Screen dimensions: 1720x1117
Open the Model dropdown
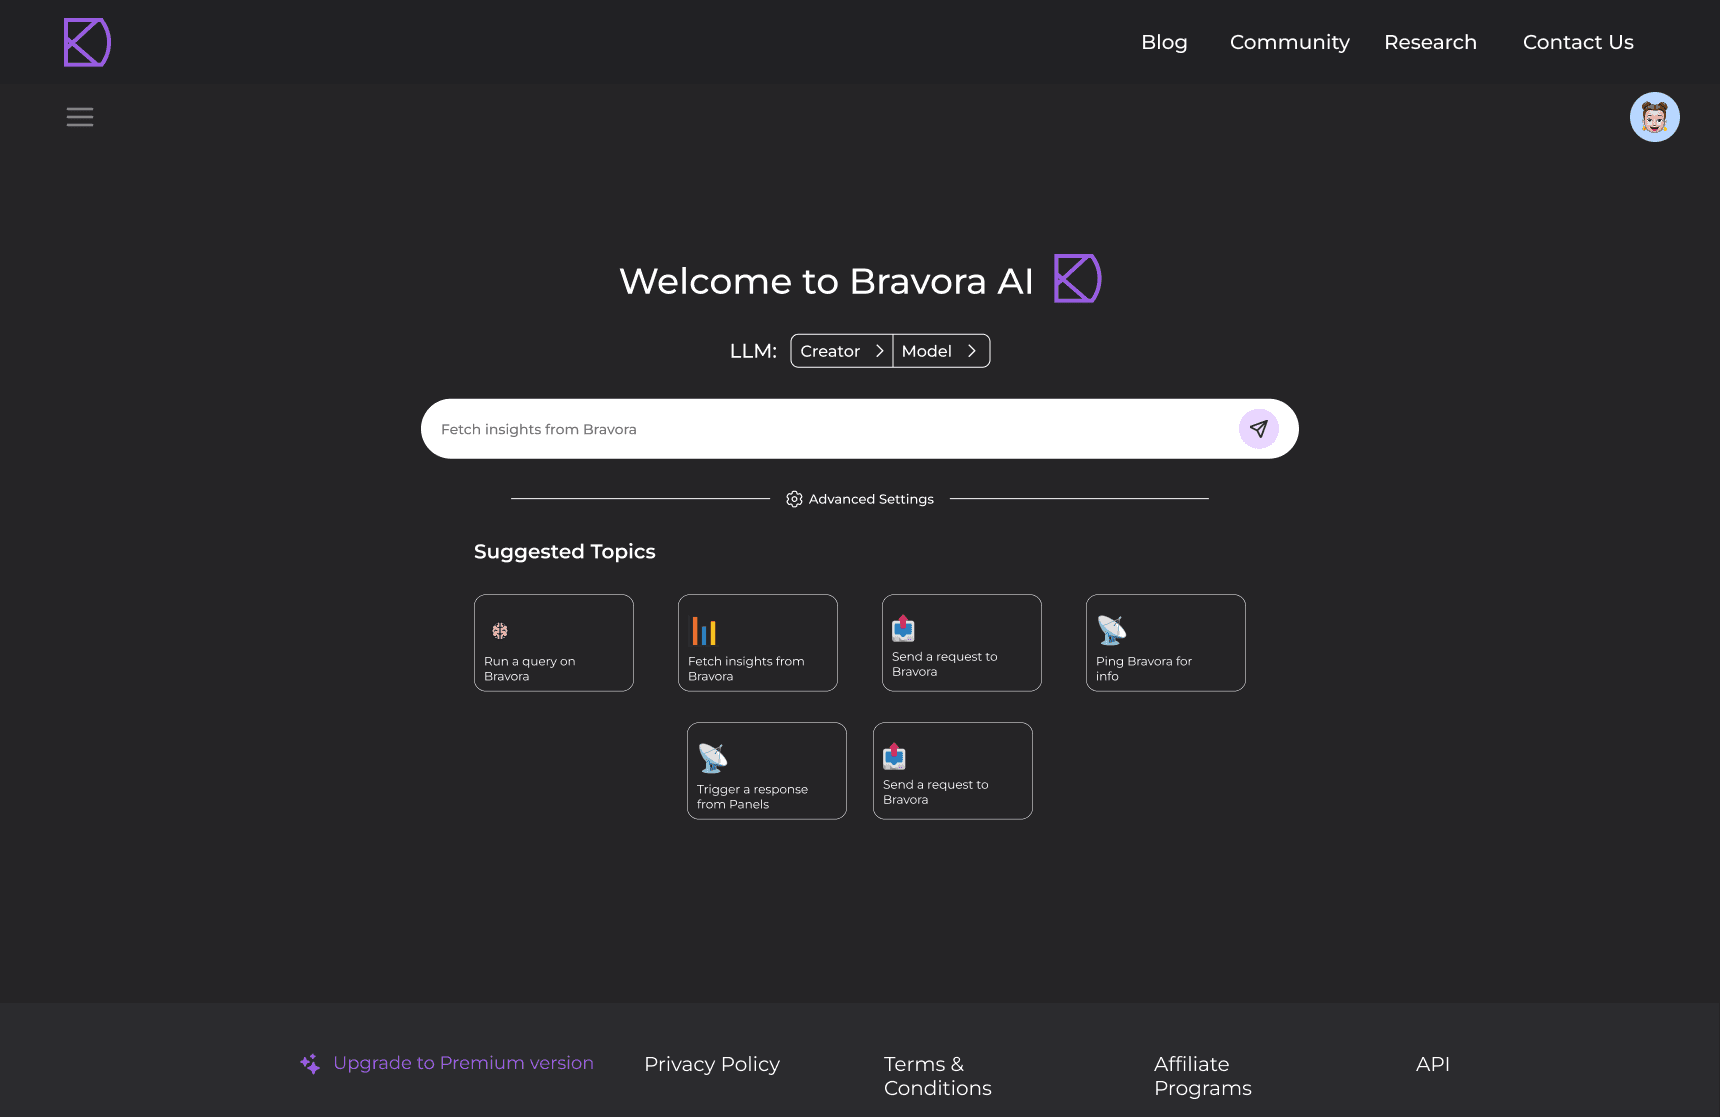[x=940, y=351]
